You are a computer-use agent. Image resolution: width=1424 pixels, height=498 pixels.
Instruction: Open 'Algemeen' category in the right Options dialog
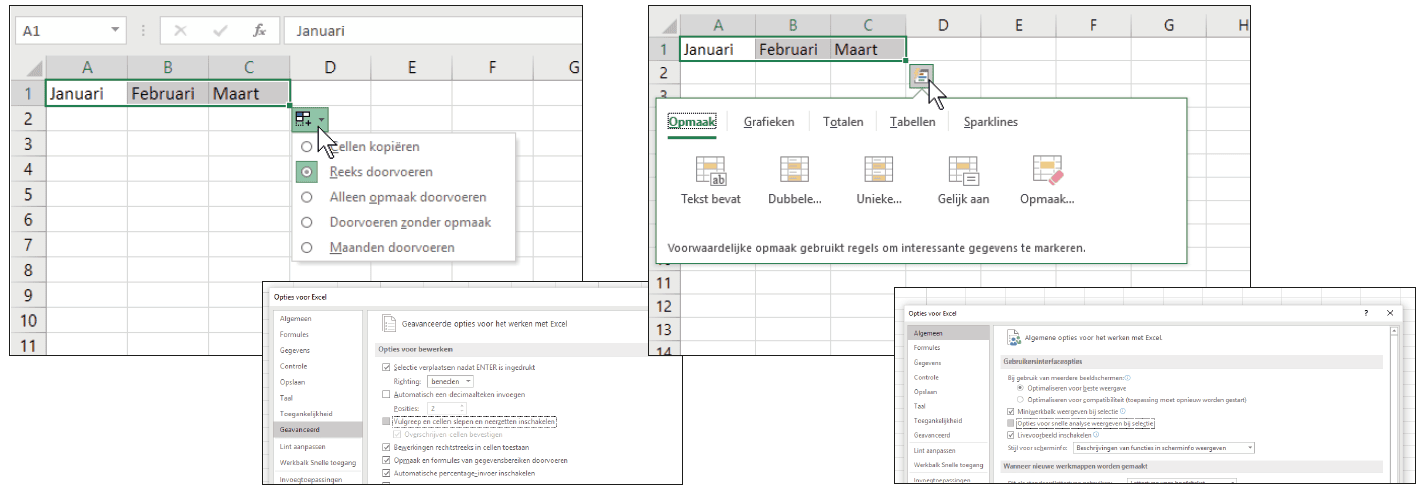click(x=948, y=333)
